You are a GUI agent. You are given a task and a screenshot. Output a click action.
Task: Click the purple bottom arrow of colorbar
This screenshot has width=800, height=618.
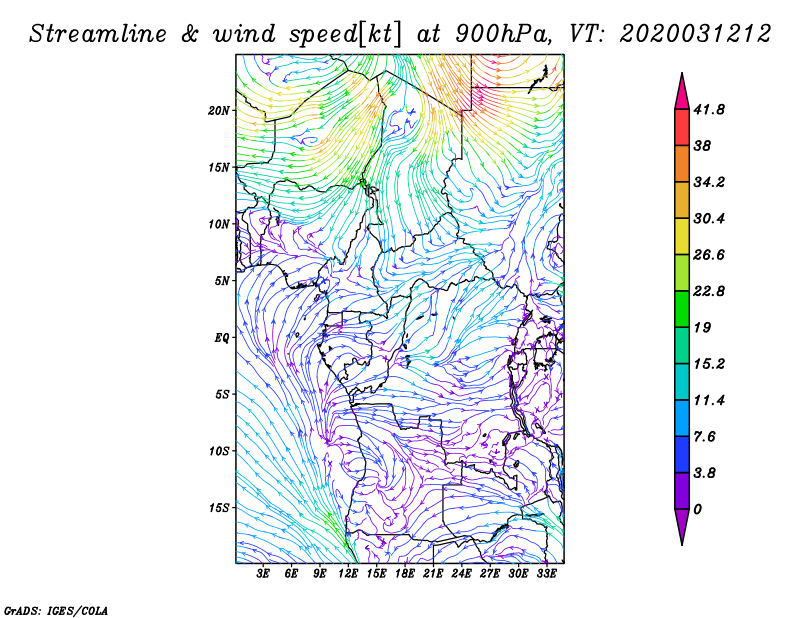(x=682, y=524)
